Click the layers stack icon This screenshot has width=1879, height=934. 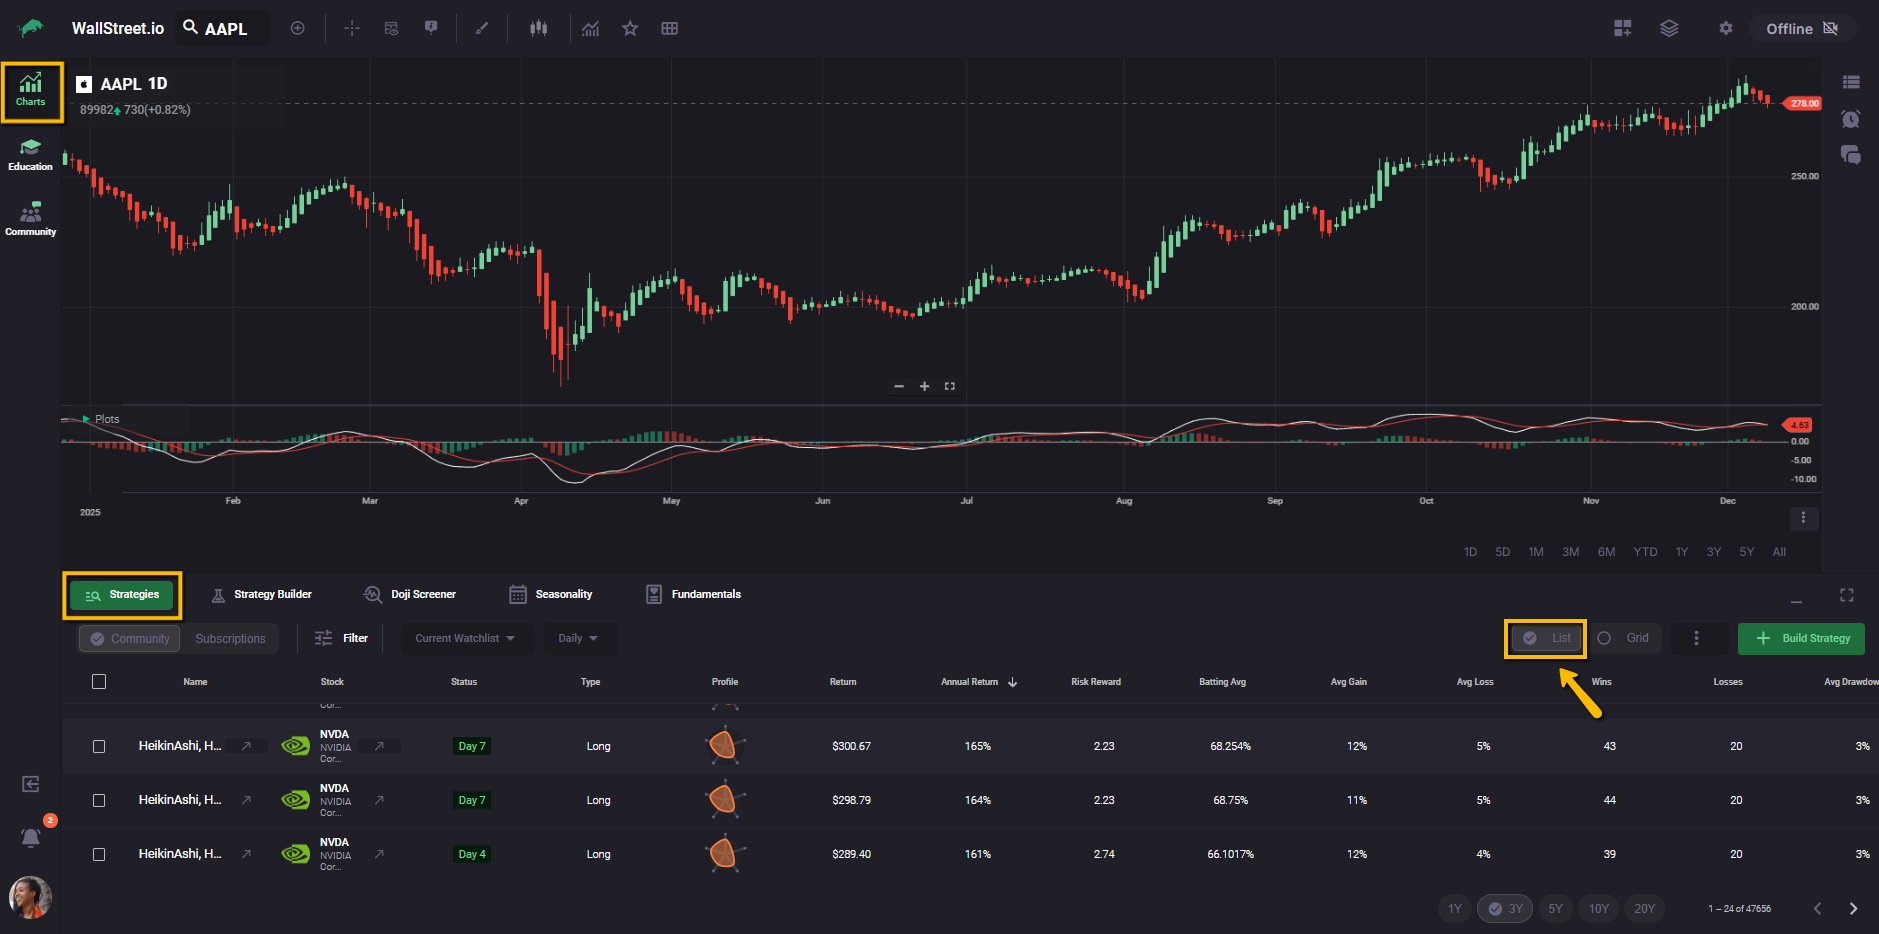tap(1668, 28)
